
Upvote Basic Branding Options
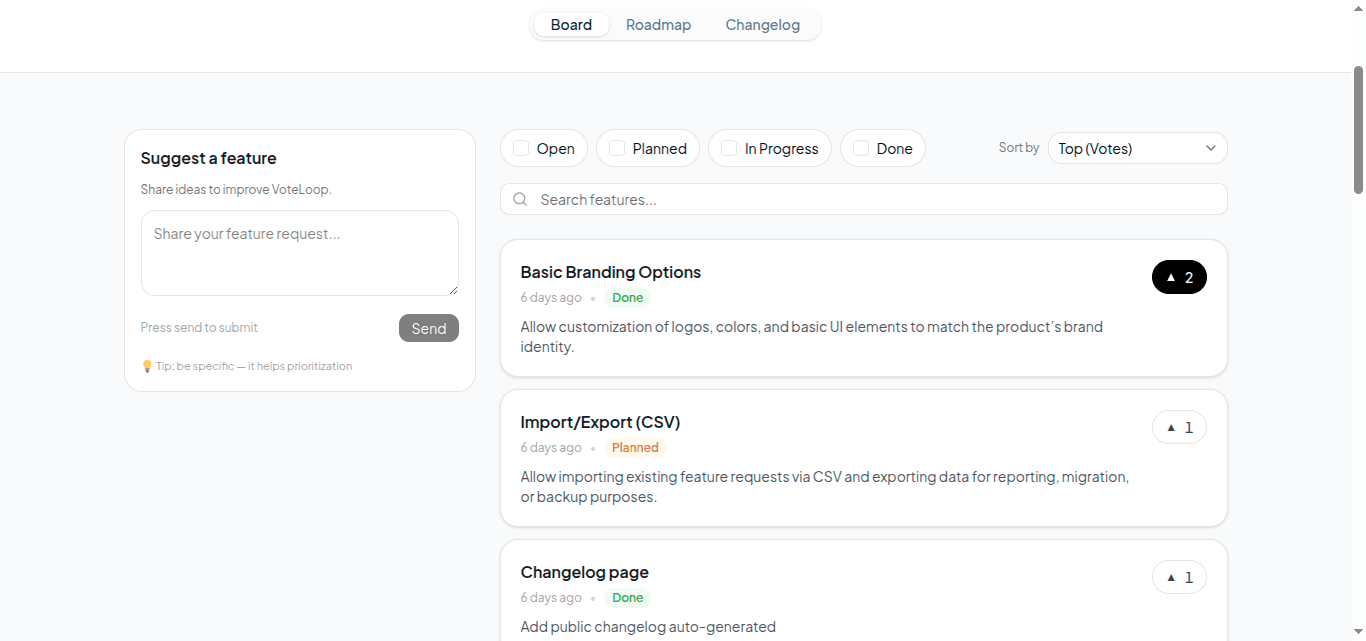[1179, 277]
